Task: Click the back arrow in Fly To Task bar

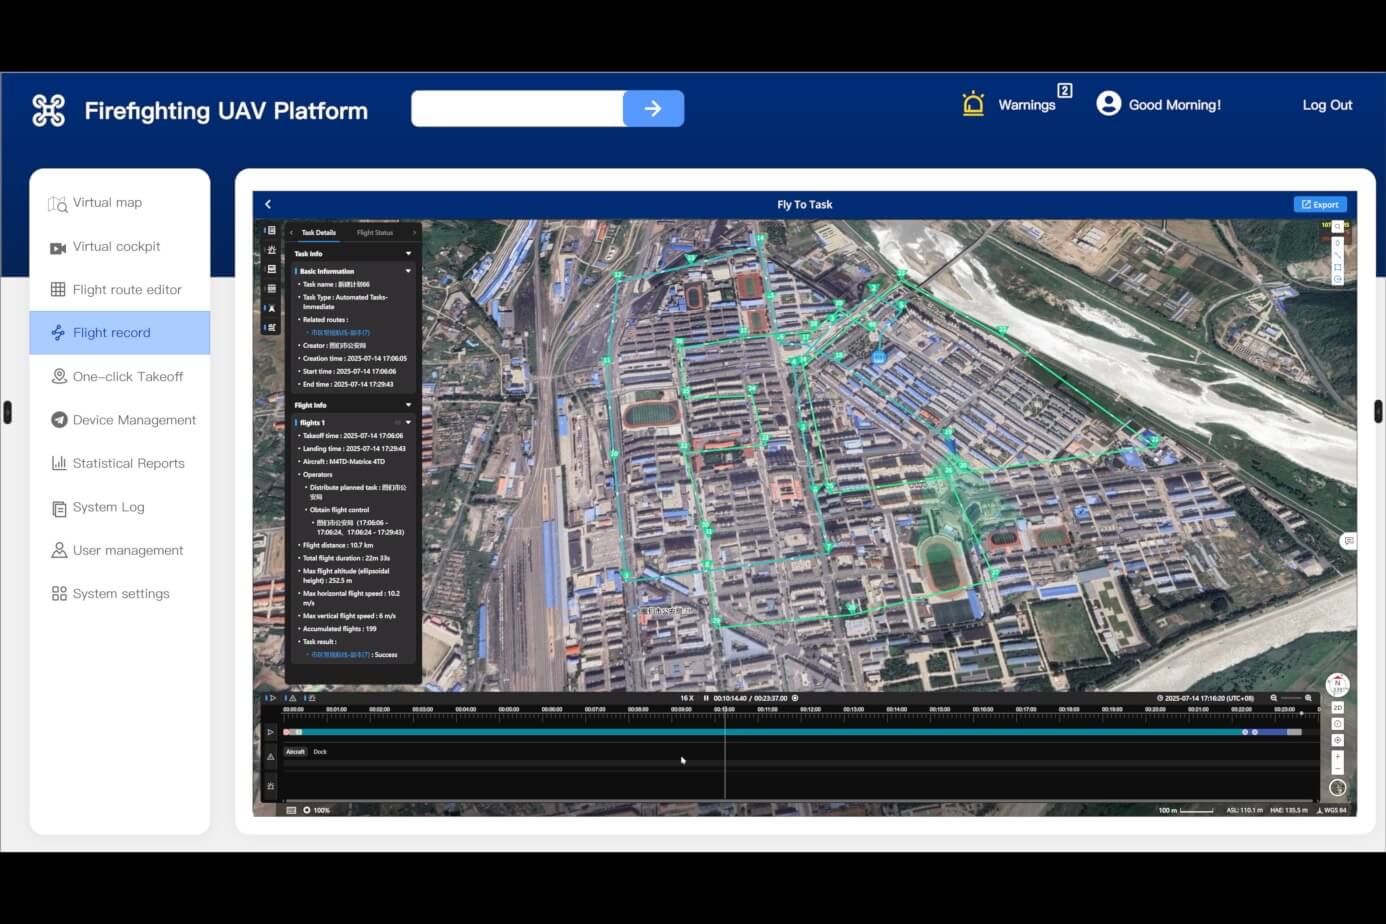Action: (x=268, y=204)
